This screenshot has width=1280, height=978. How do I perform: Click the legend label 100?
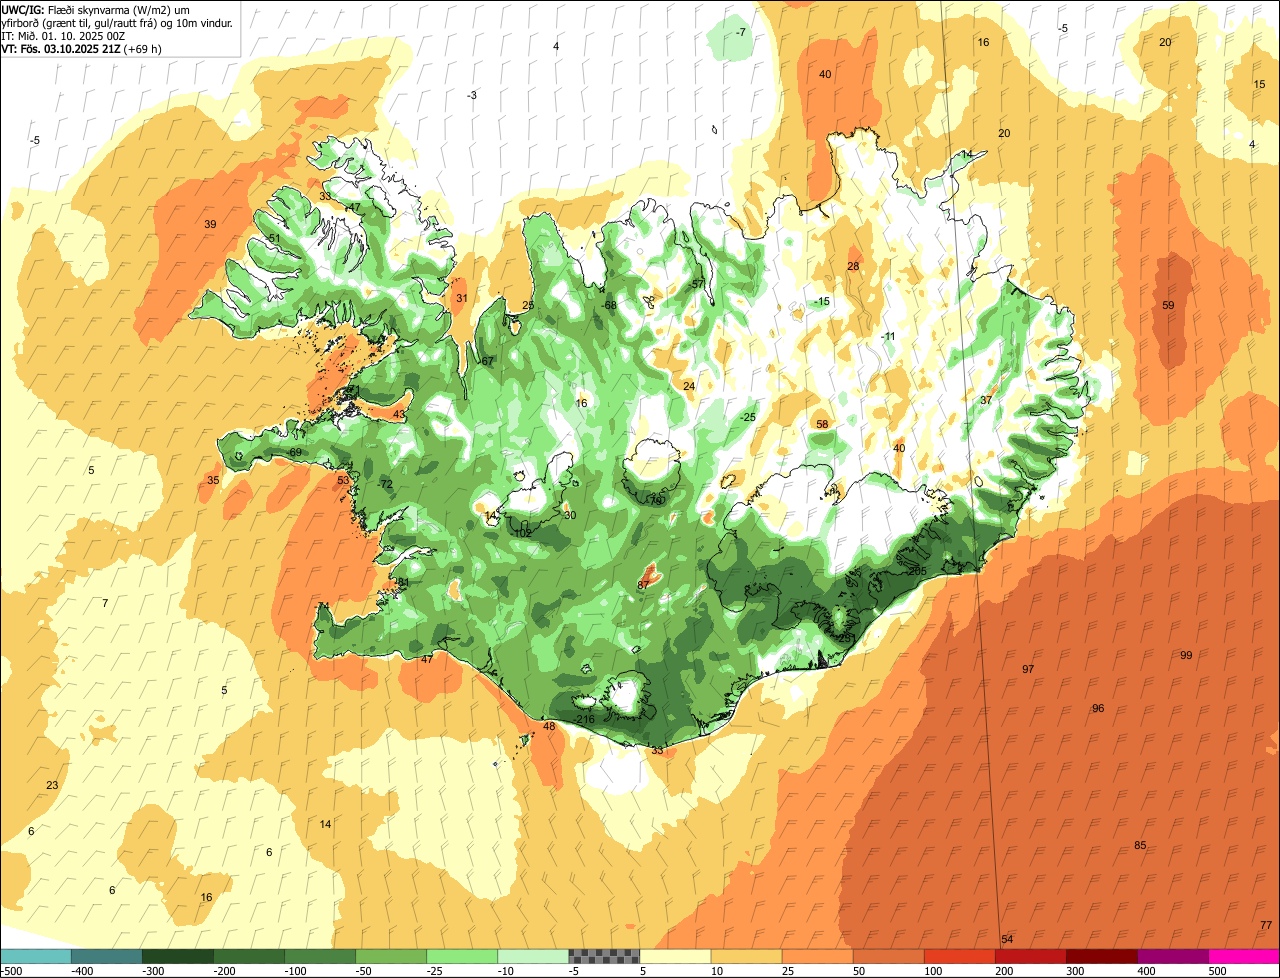click(x=932, y=971)
